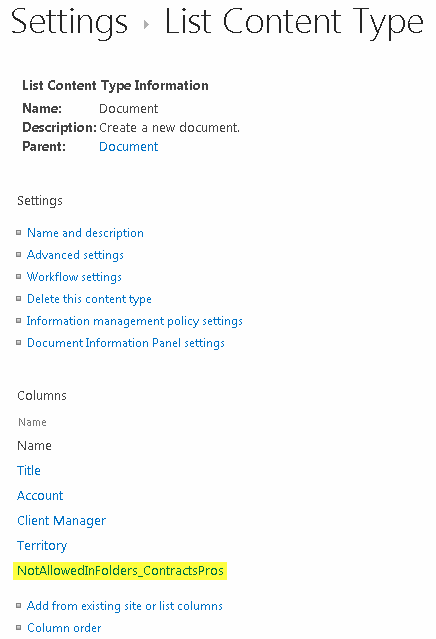Open the Title column
The height and width of the screenshot is (639, 436).
click(x=29, y=471)
